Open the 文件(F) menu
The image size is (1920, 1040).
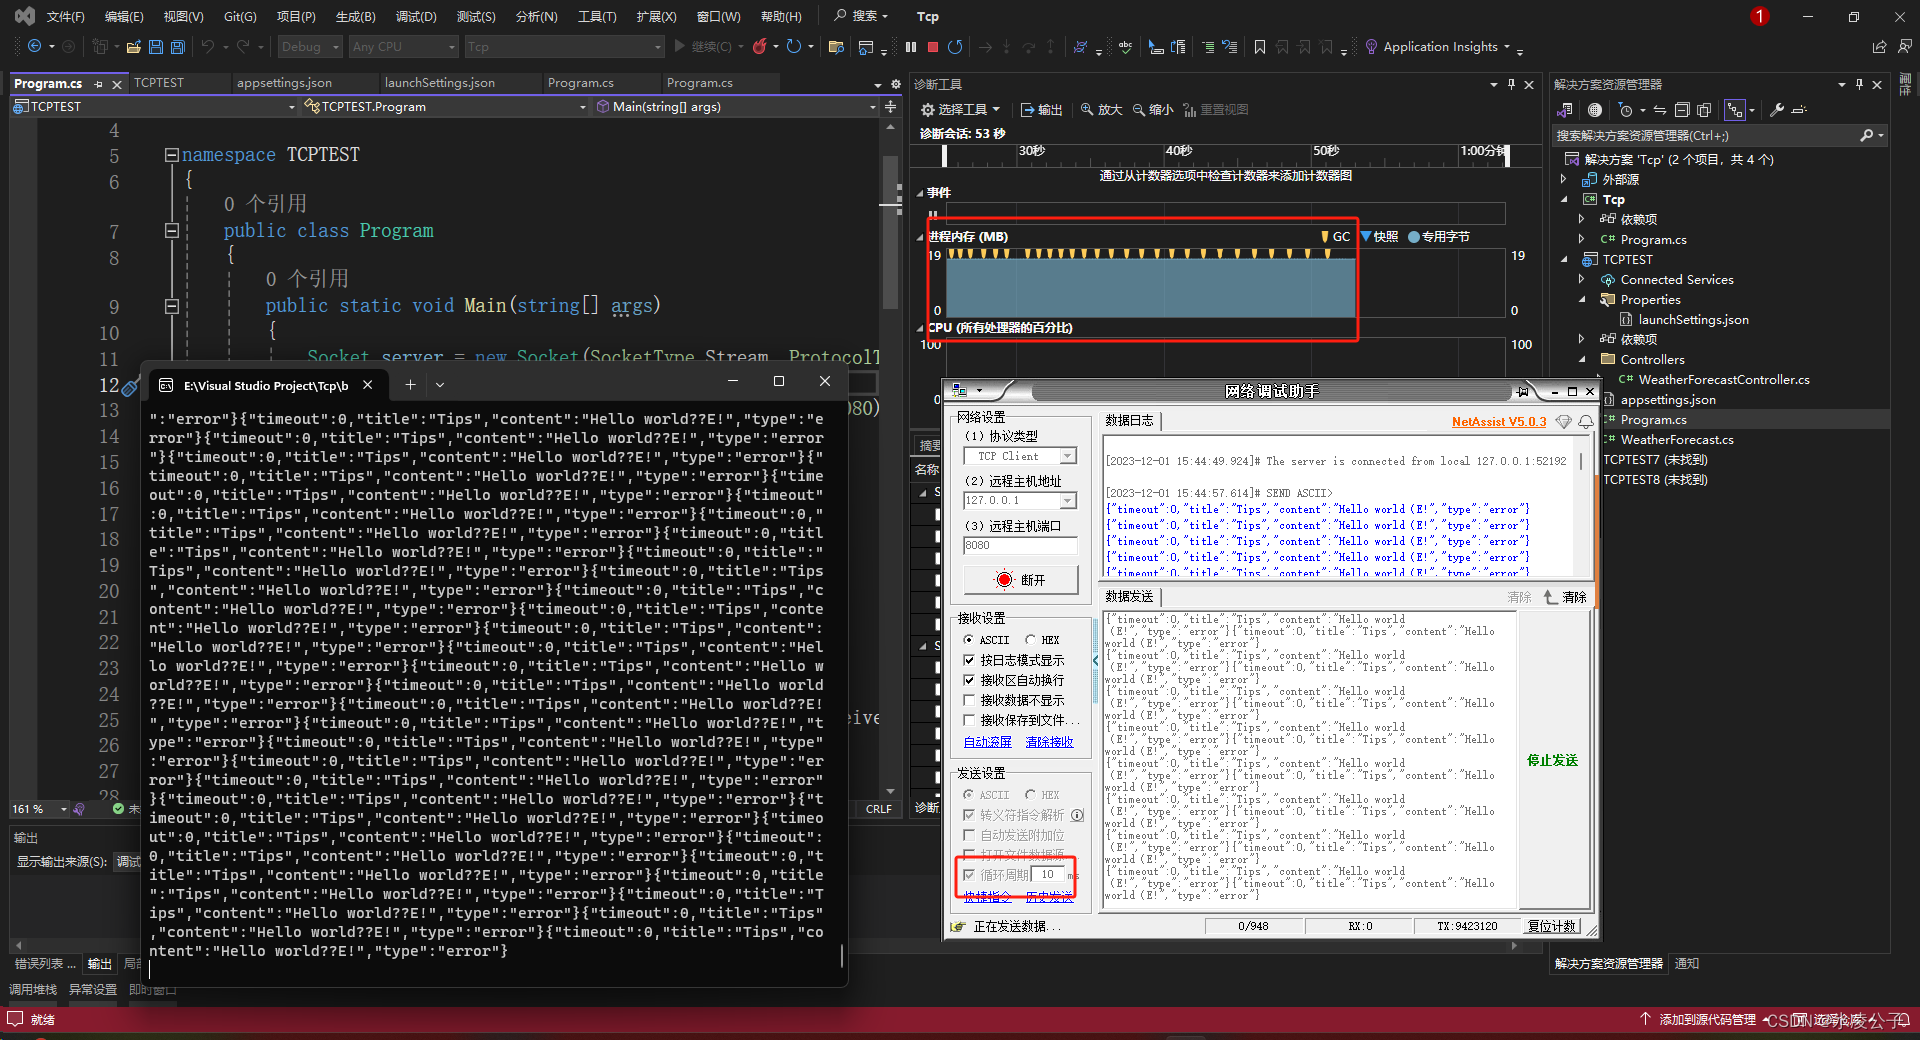pyautogui.click(x=66, y=16)
